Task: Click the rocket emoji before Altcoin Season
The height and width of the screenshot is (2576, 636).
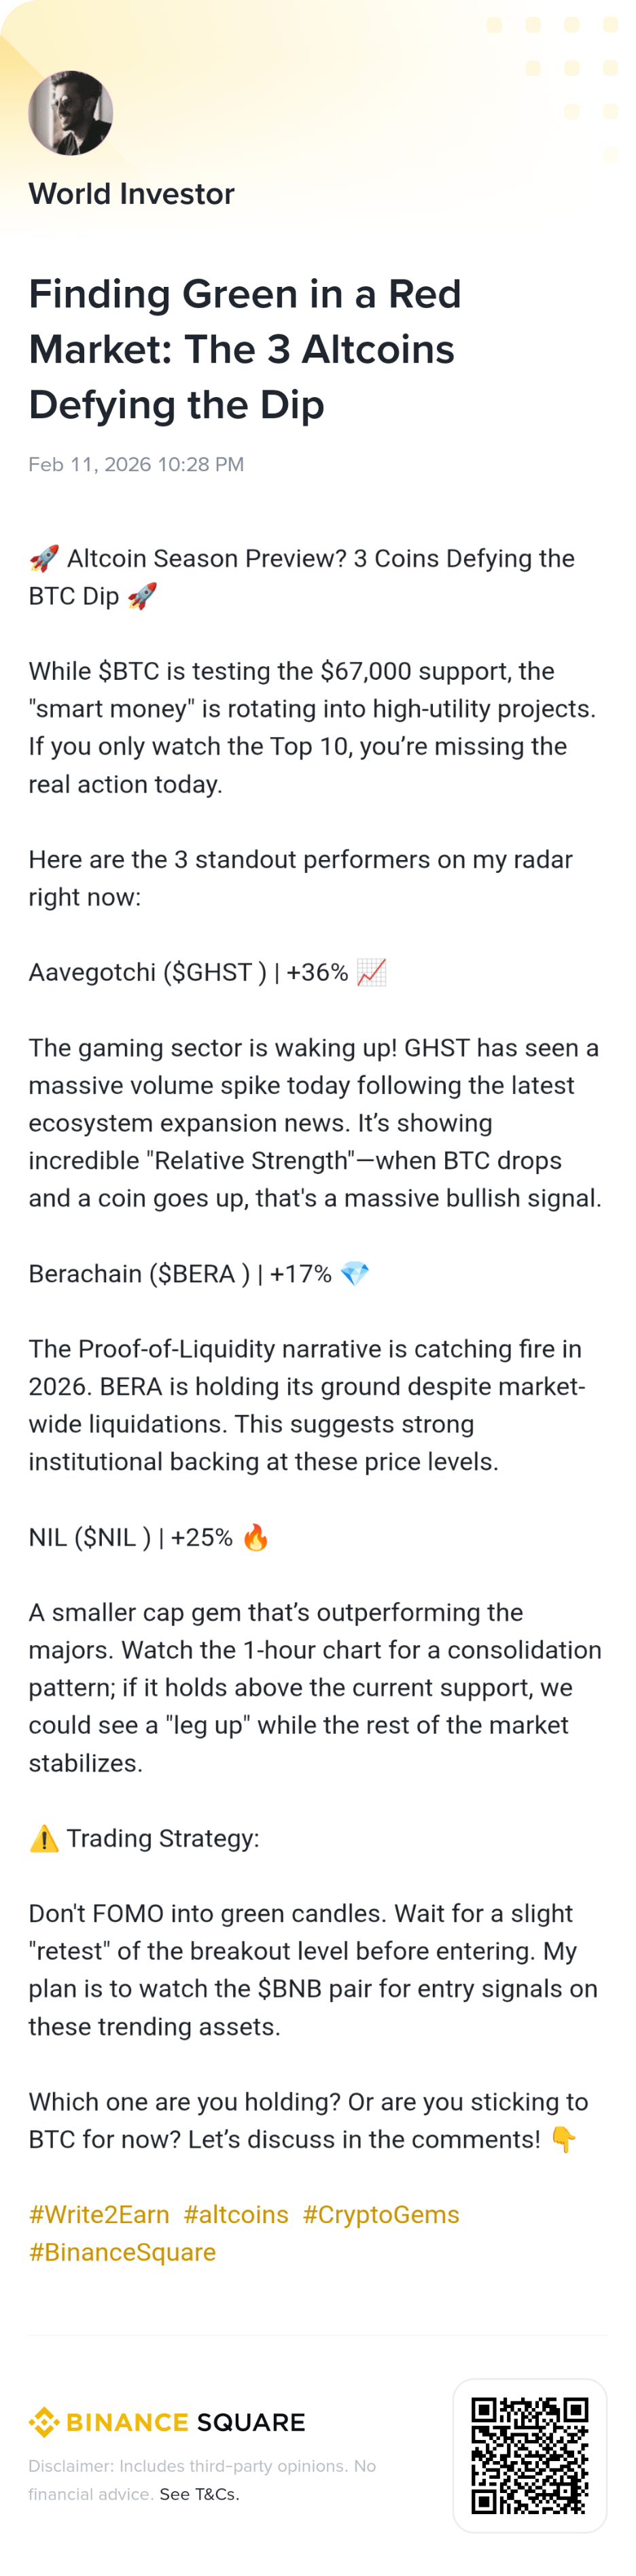Action: point(44,558)
